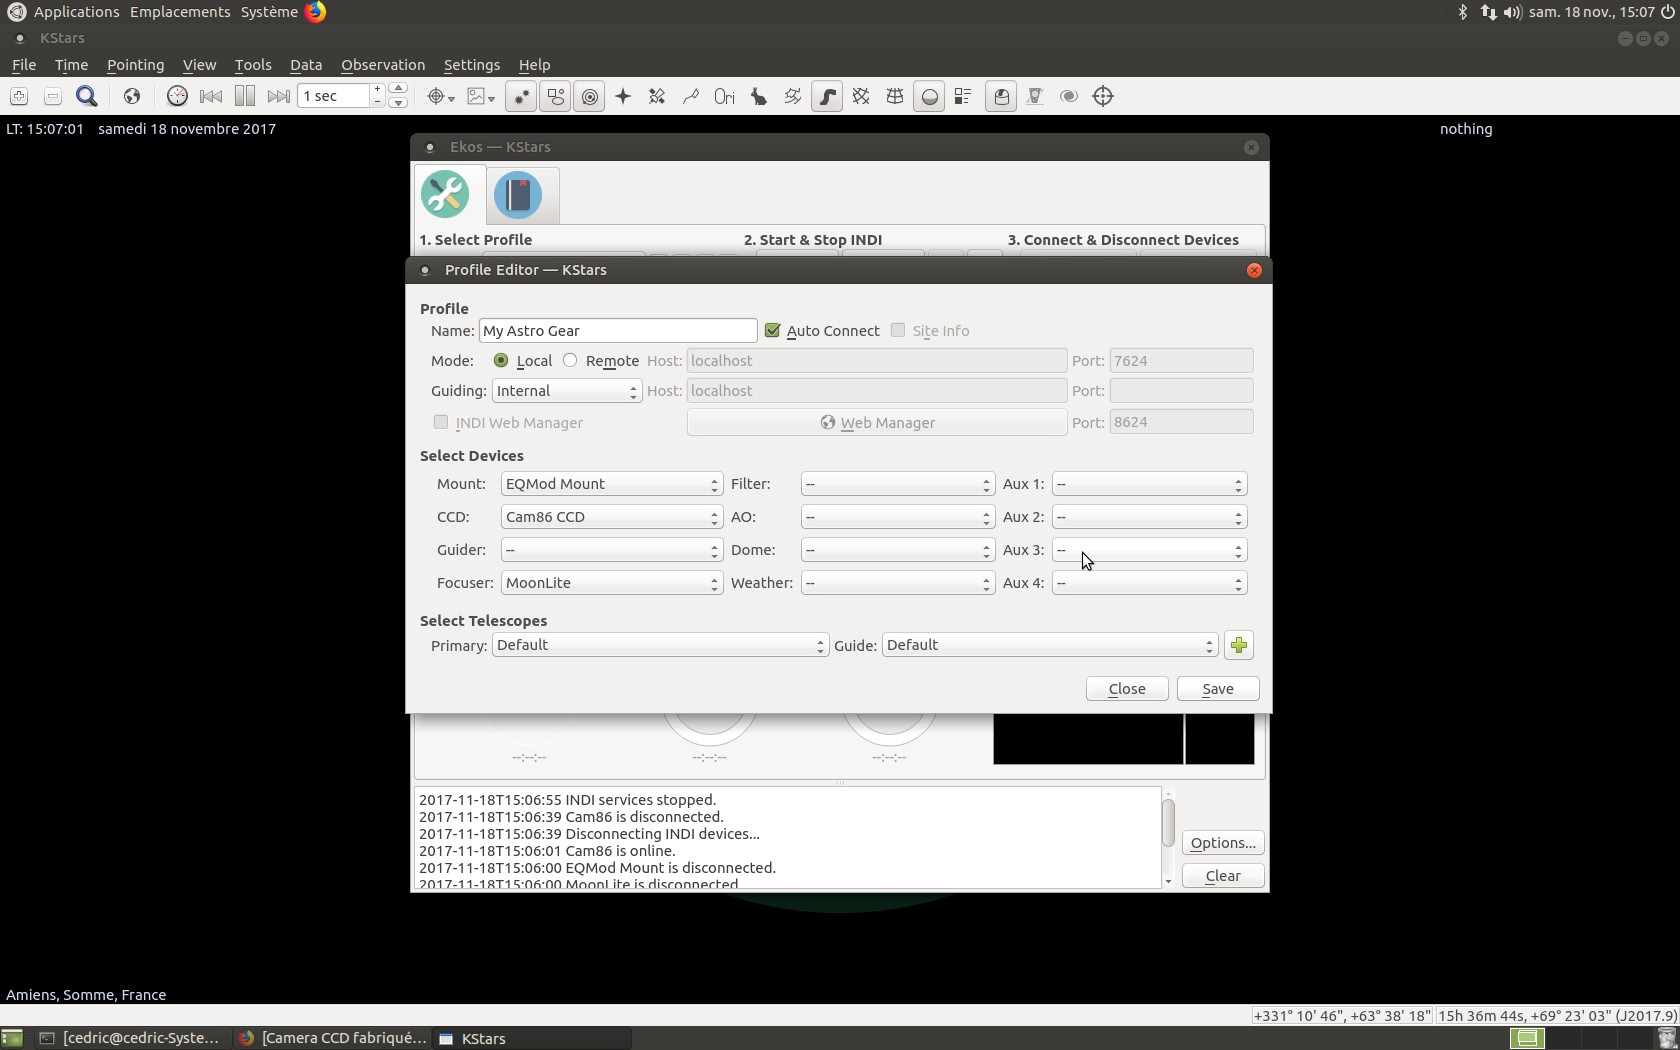The width and height of the screenshot is (1680, 1050).
Task: Click the list-layout icon right of the ground icon
Action: click(963, 96)
